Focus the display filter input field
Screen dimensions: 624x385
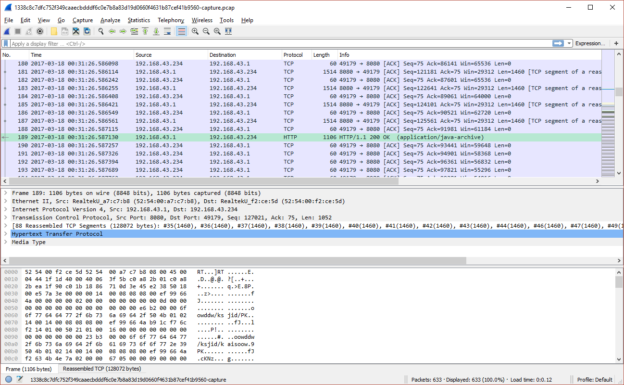[x=281, y=44]
